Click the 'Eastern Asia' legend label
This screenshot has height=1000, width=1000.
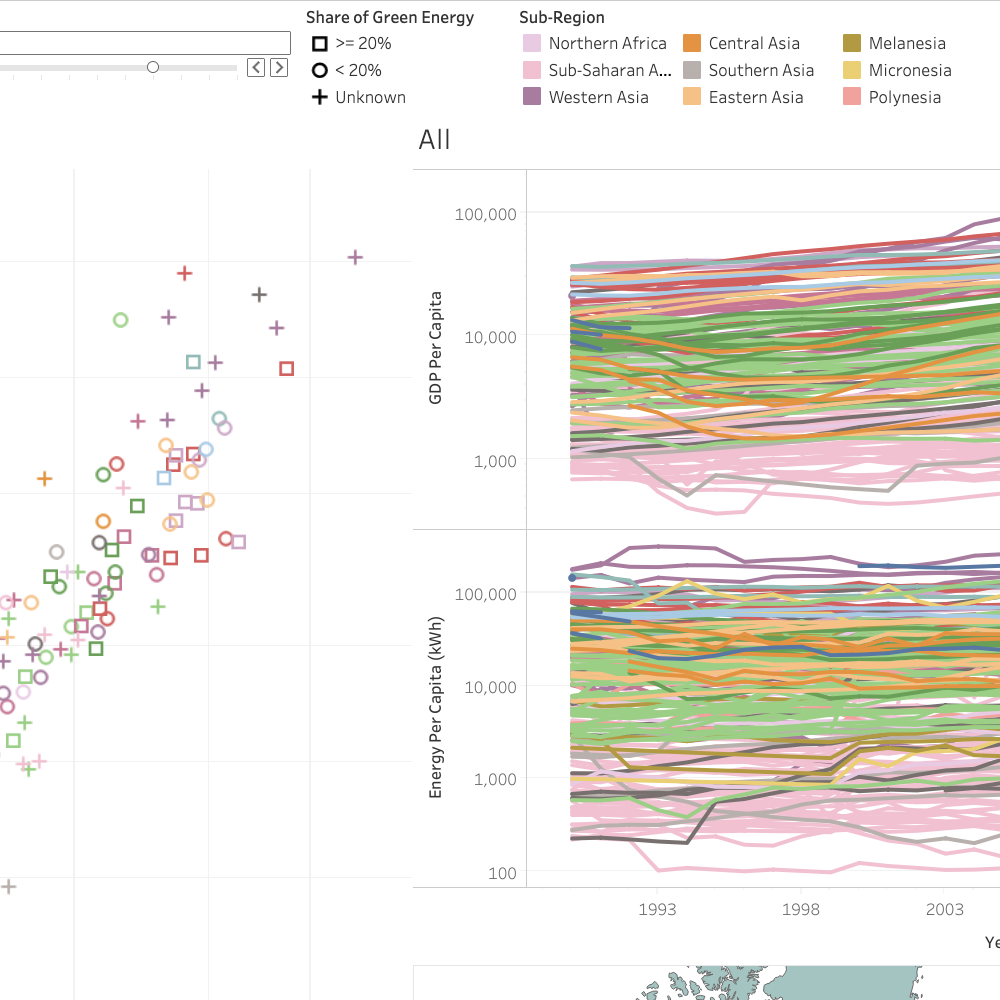(756, 97)
